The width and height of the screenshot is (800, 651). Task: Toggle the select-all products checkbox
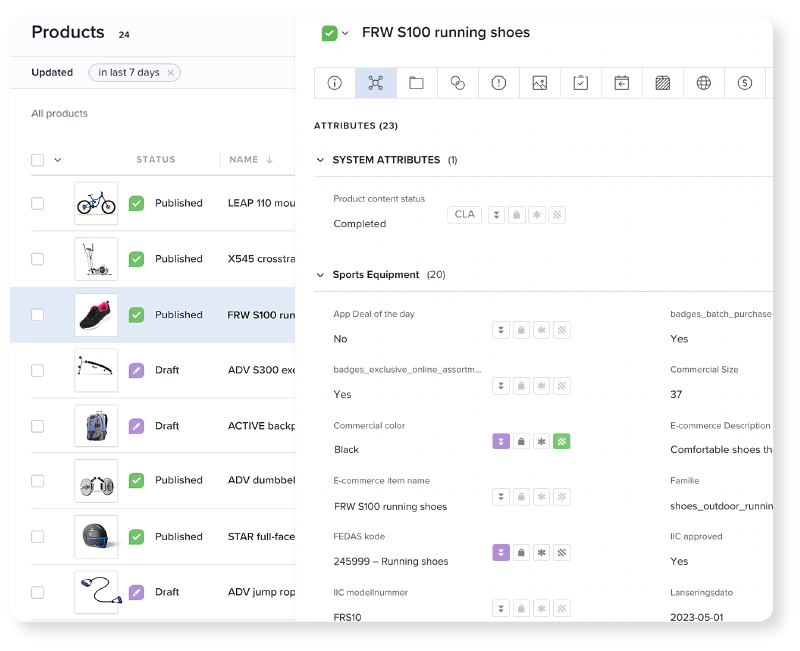click(37, 160)
